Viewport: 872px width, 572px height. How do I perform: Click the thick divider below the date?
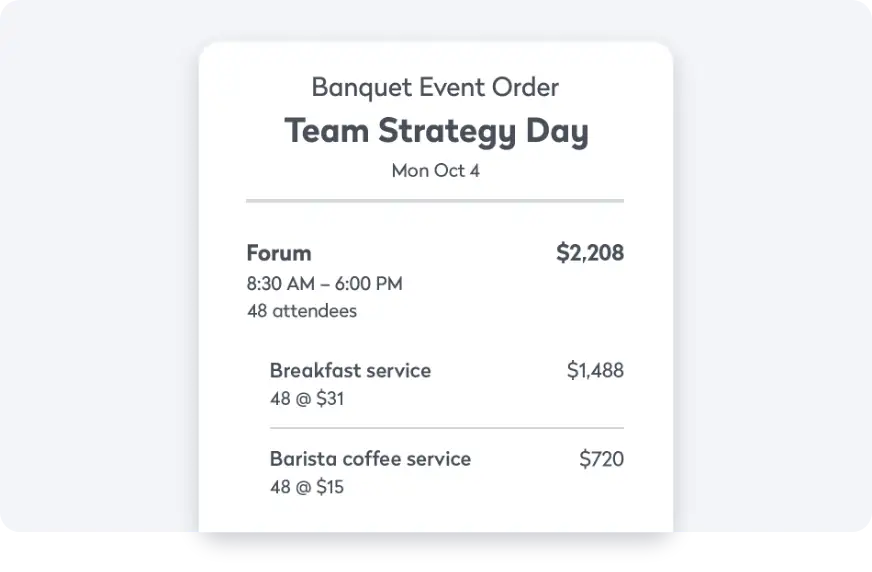[x=435, y=201]
